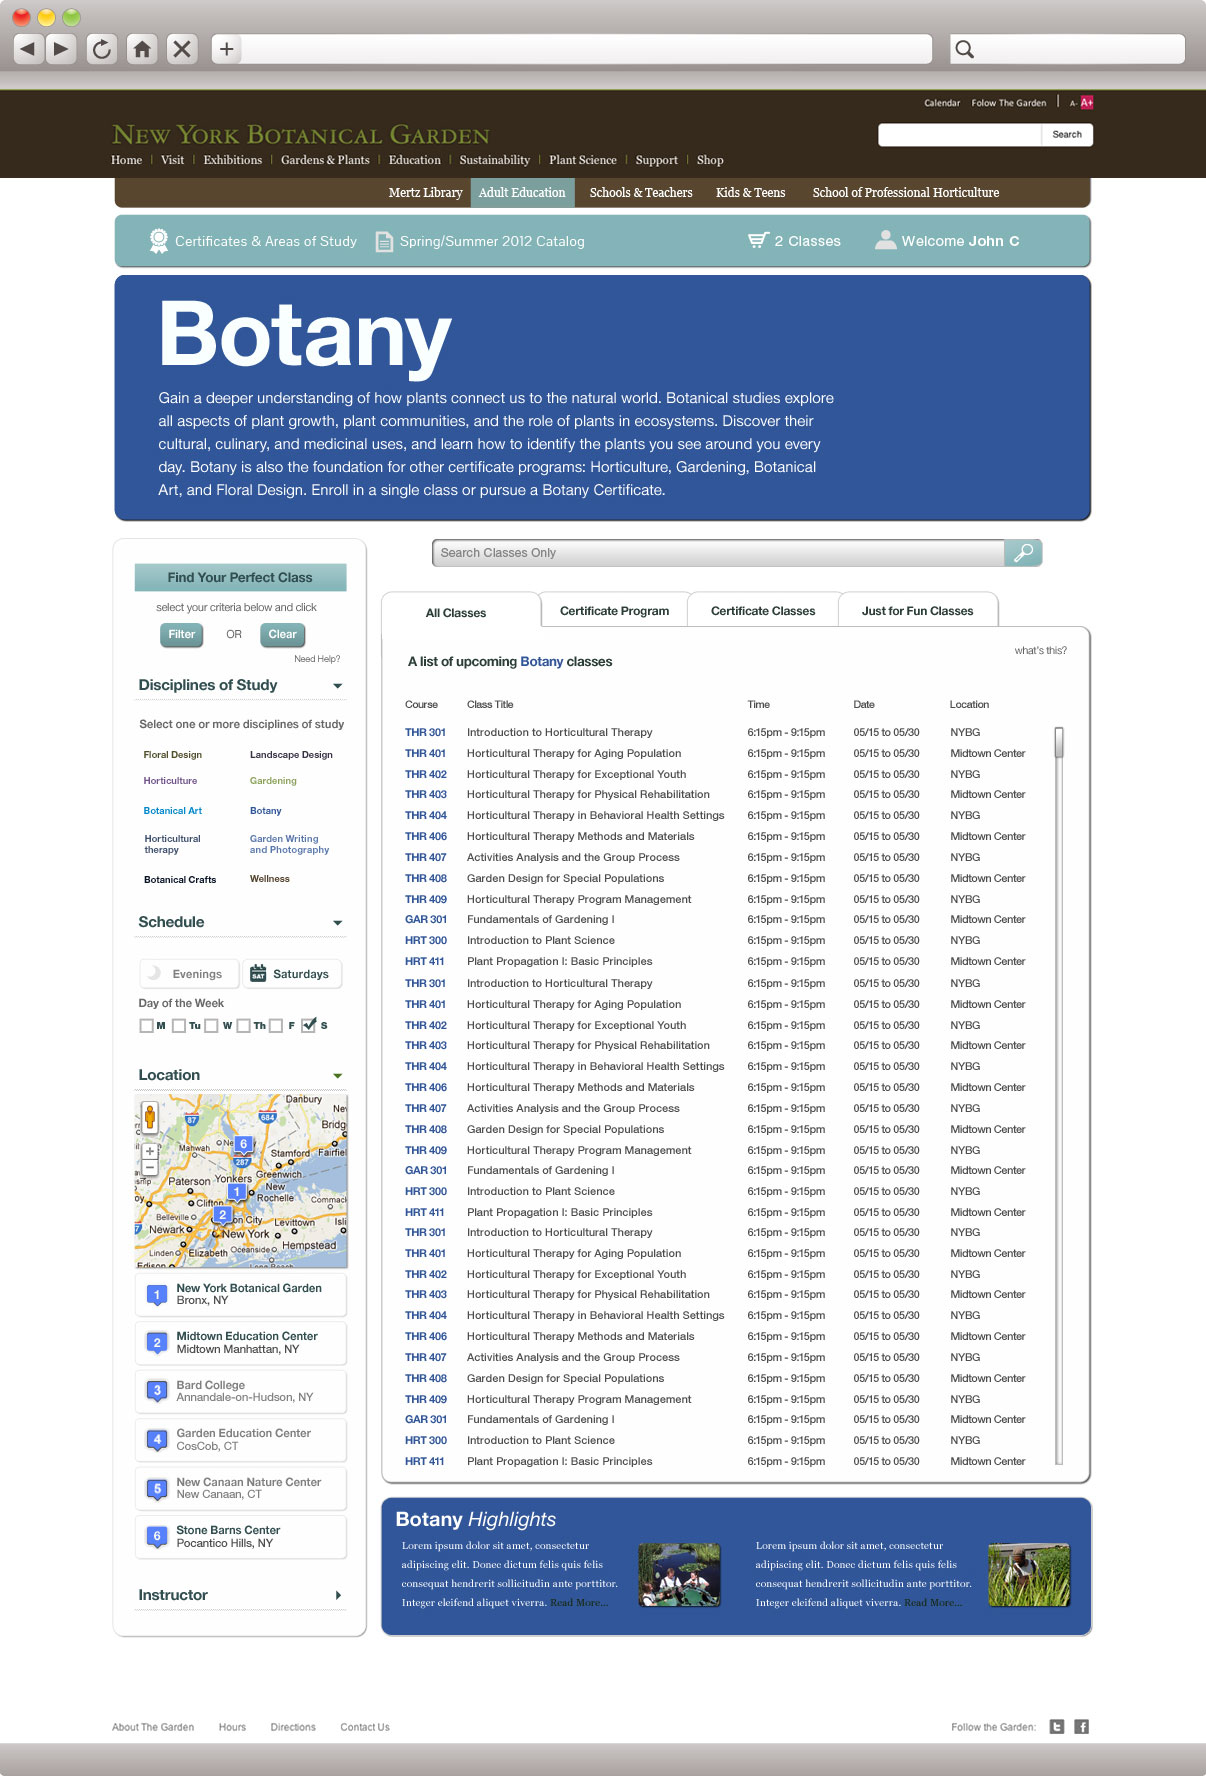The width and height of the screenshot is (1206, 1776).
Task: Zoom out on the map with minus
Action: point(150,1167)
